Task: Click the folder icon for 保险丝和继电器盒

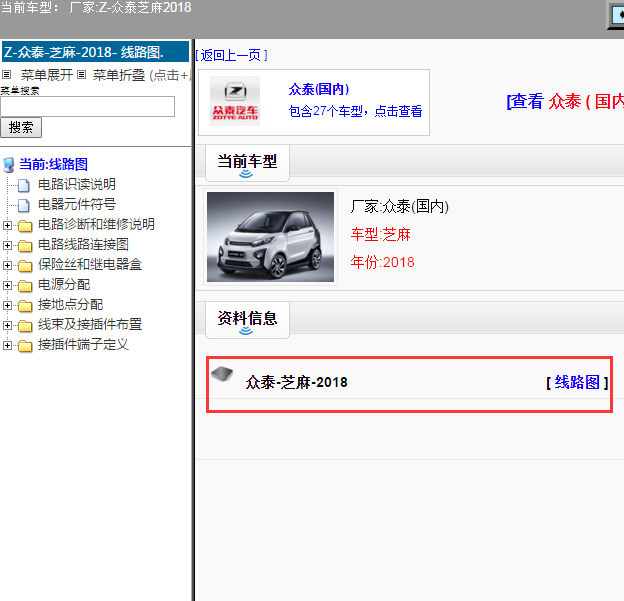Action: pos(25,265)
